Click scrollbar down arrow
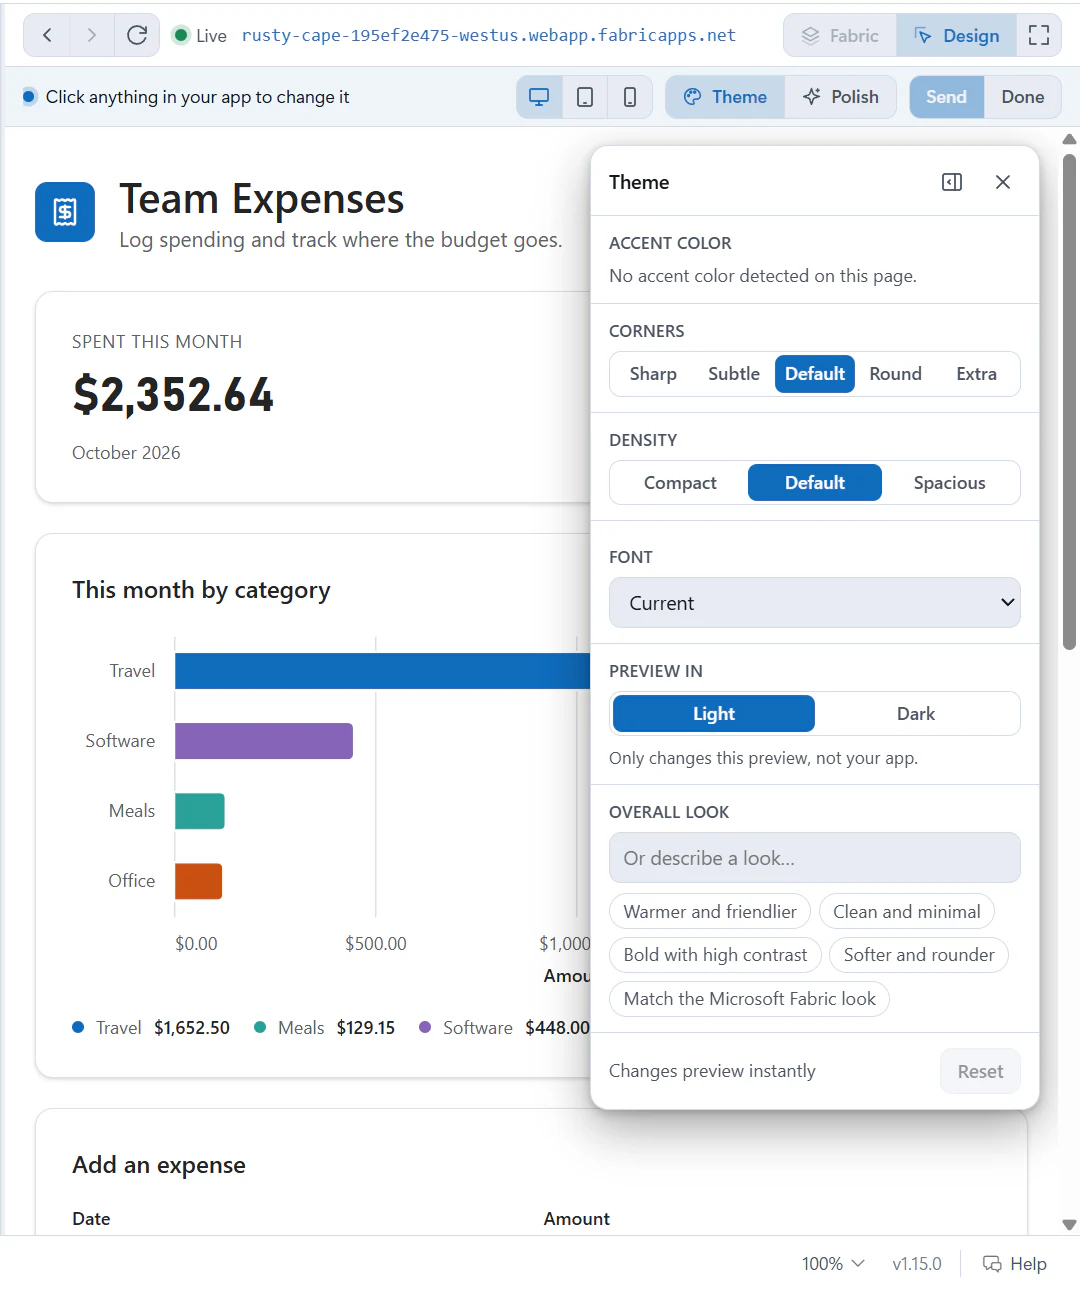1080x1290 pixels. 1069,1224
